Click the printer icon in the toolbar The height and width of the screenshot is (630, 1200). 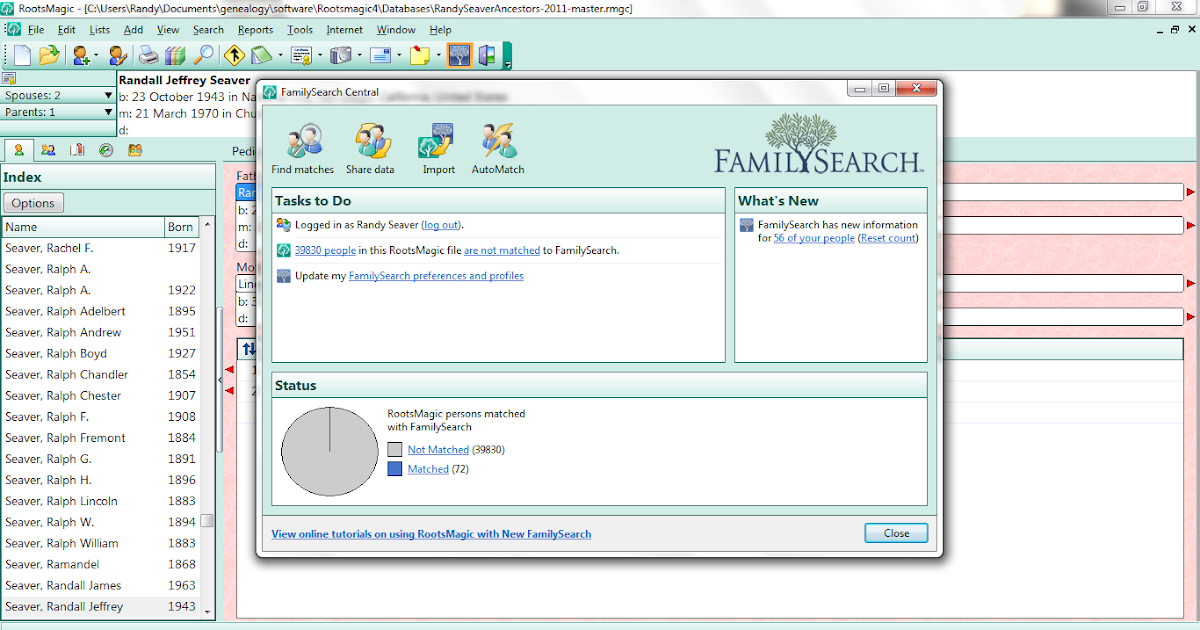coord(148,55)
